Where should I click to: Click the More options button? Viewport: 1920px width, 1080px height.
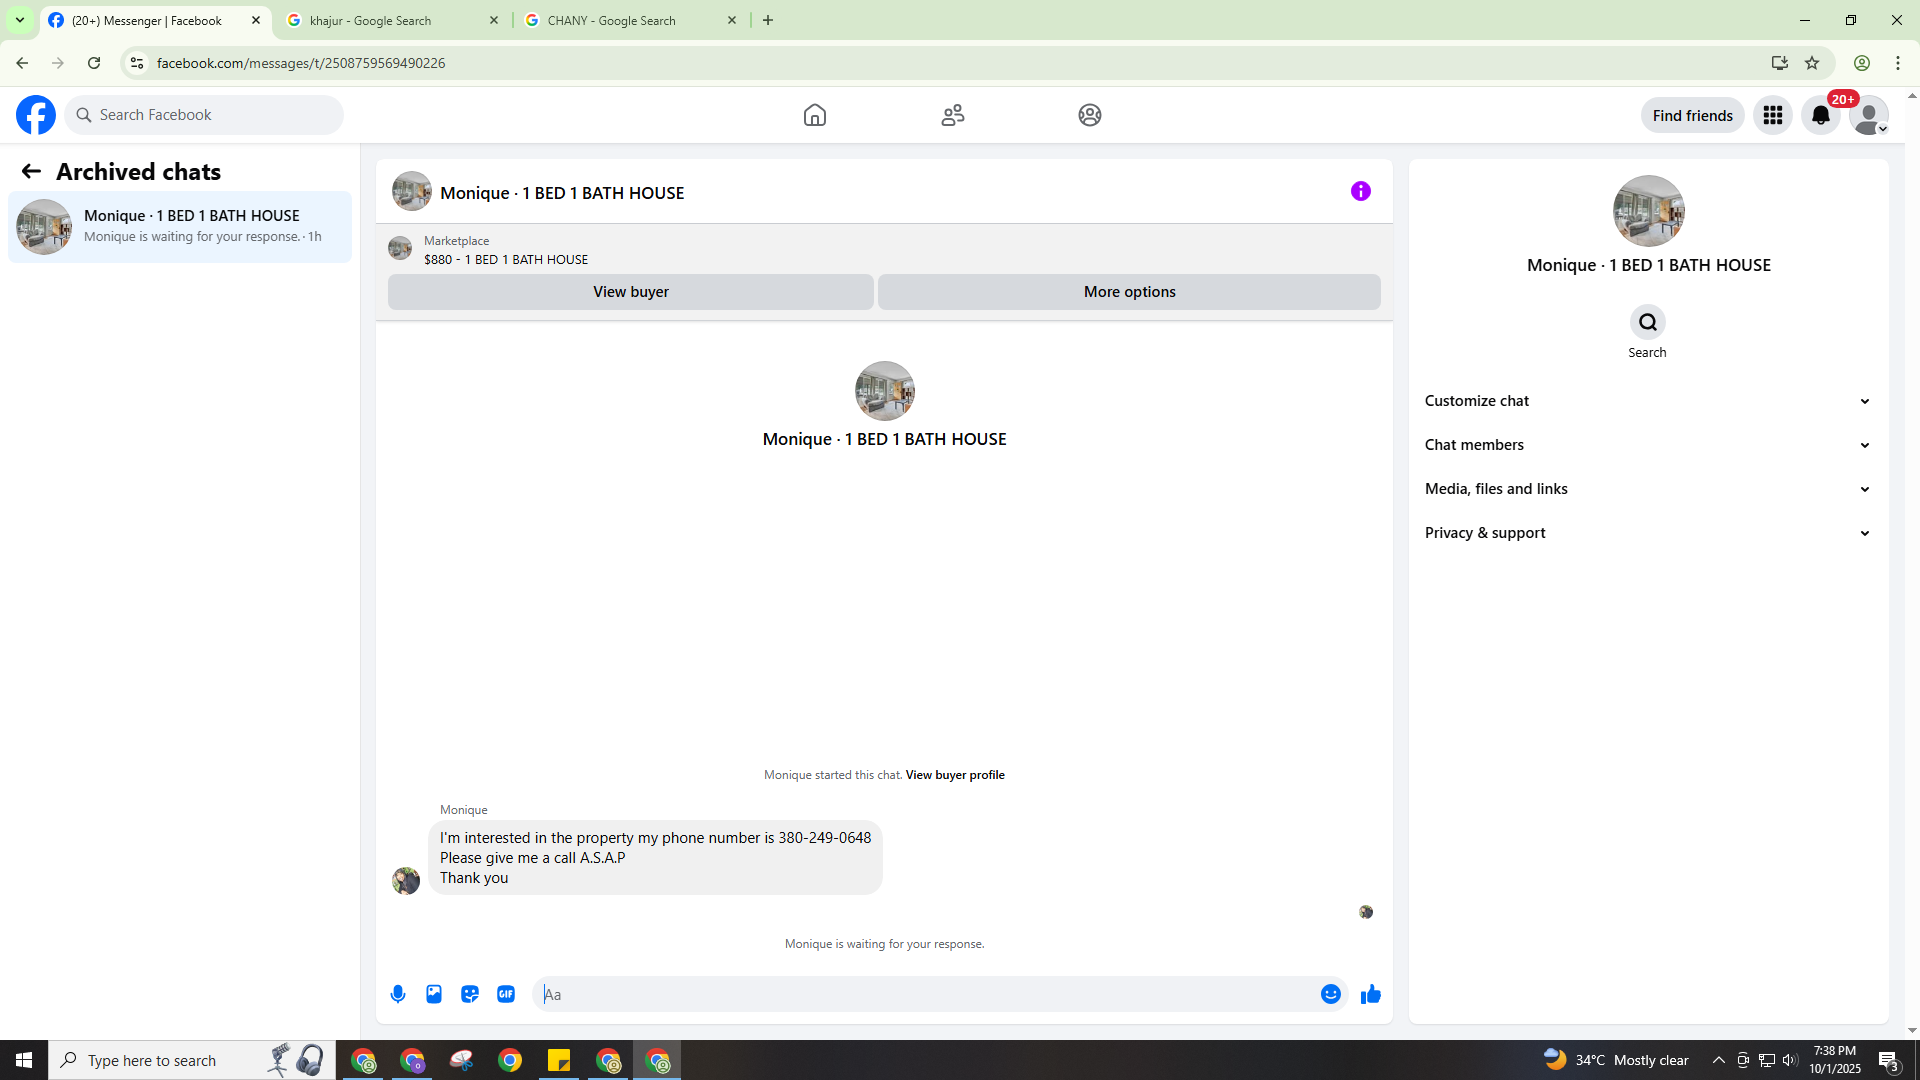(x=1130, y=292)
